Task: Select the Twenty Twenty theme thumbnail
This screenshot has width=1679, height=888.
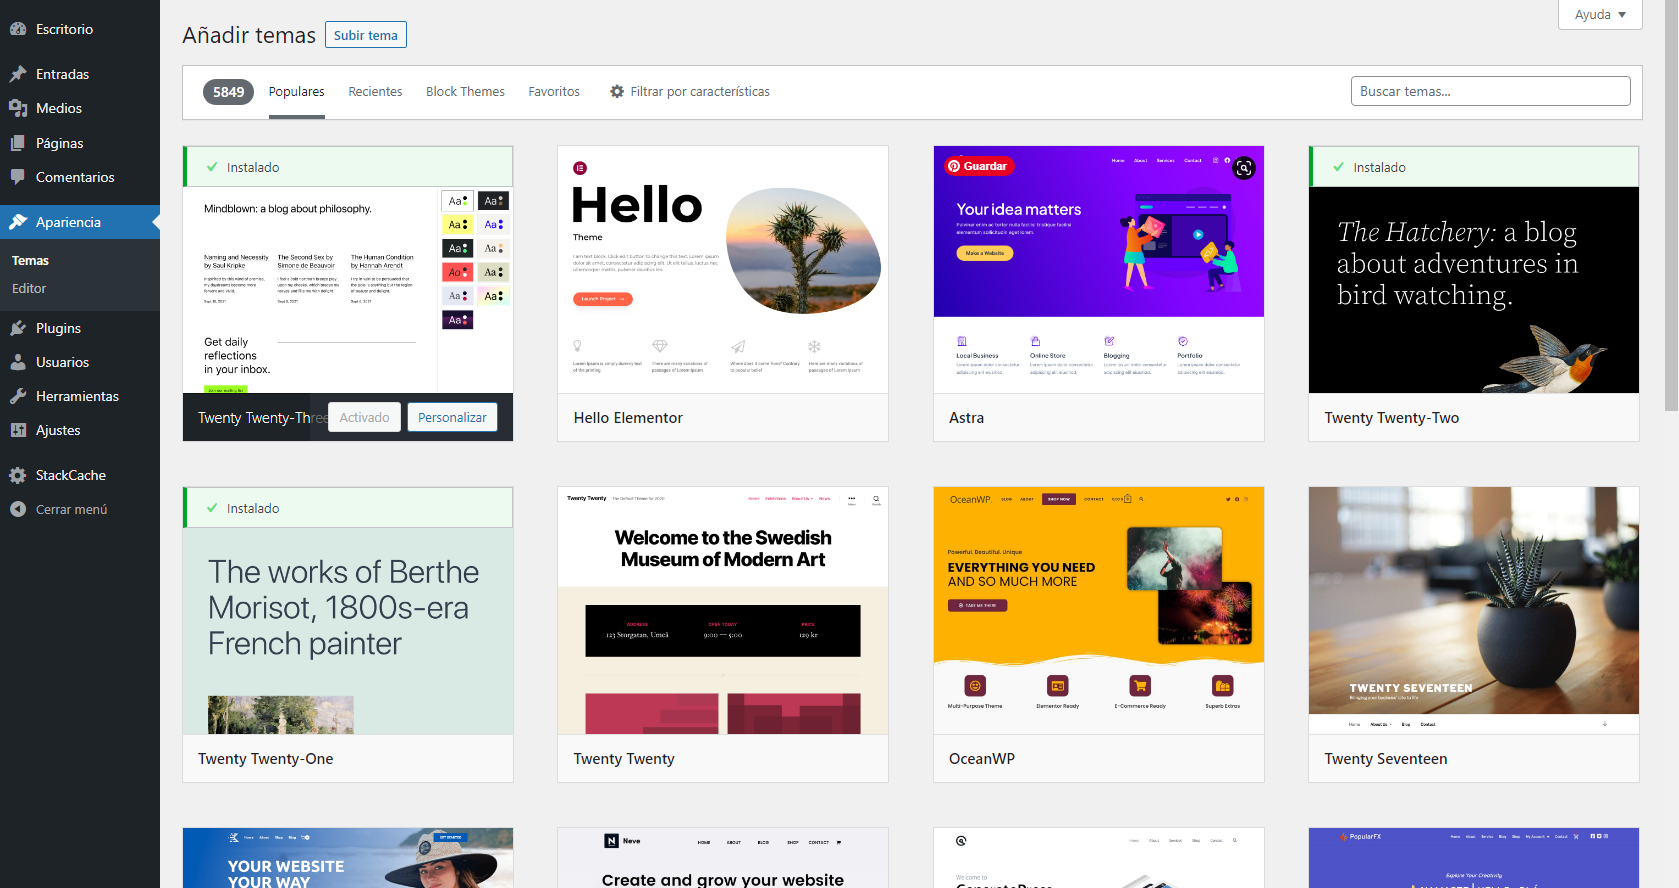Action: click(723, 611)
